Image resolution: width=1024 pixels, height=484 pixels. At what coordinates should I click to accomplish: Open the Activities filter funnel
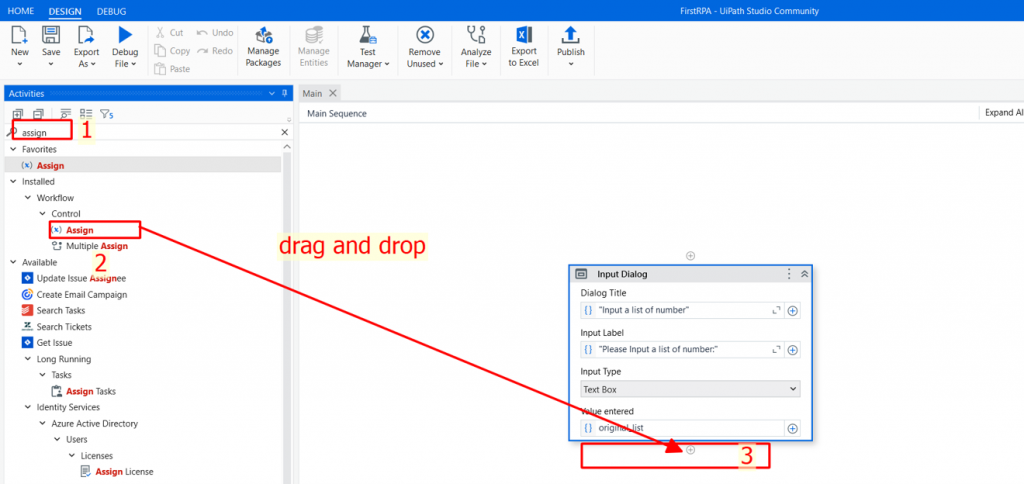coord(106,115)
